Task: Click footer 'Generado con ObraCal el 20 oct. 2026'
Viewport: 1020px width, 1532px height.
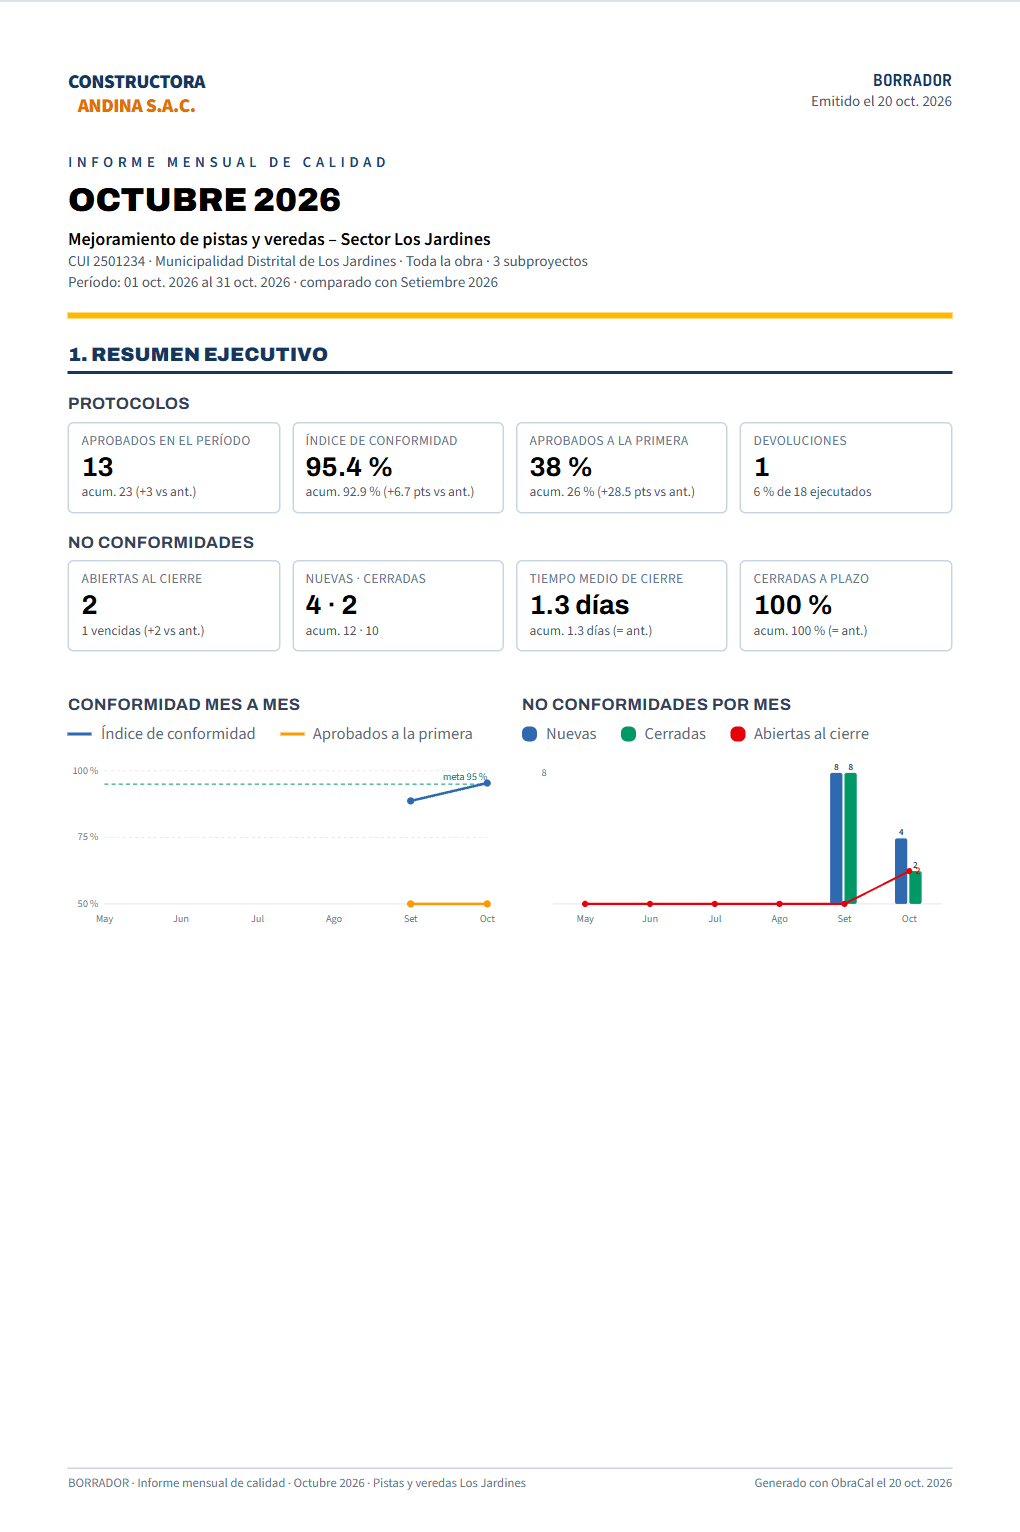Action: pos(853,1483)
